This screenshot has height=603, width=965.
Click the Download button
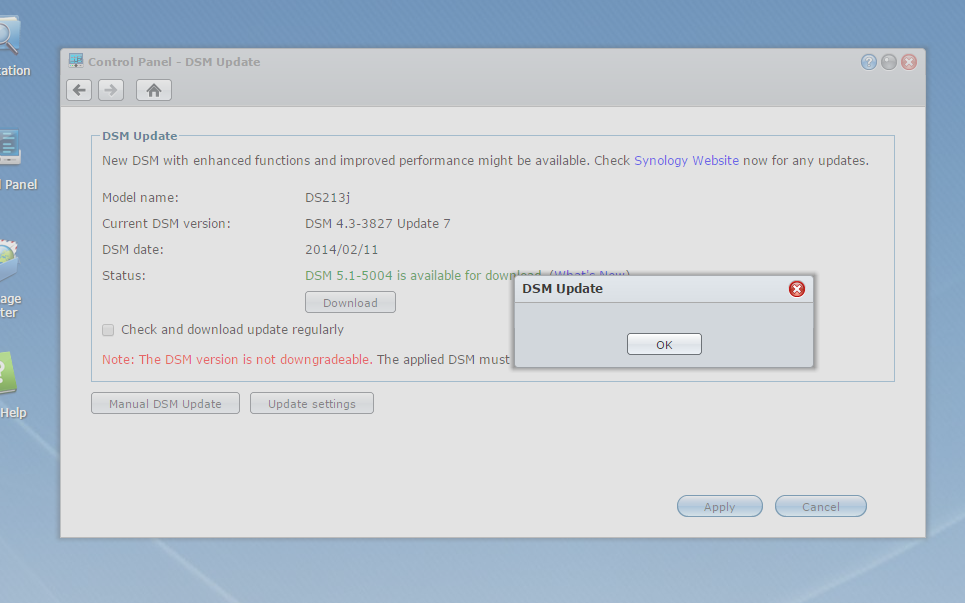350,303
